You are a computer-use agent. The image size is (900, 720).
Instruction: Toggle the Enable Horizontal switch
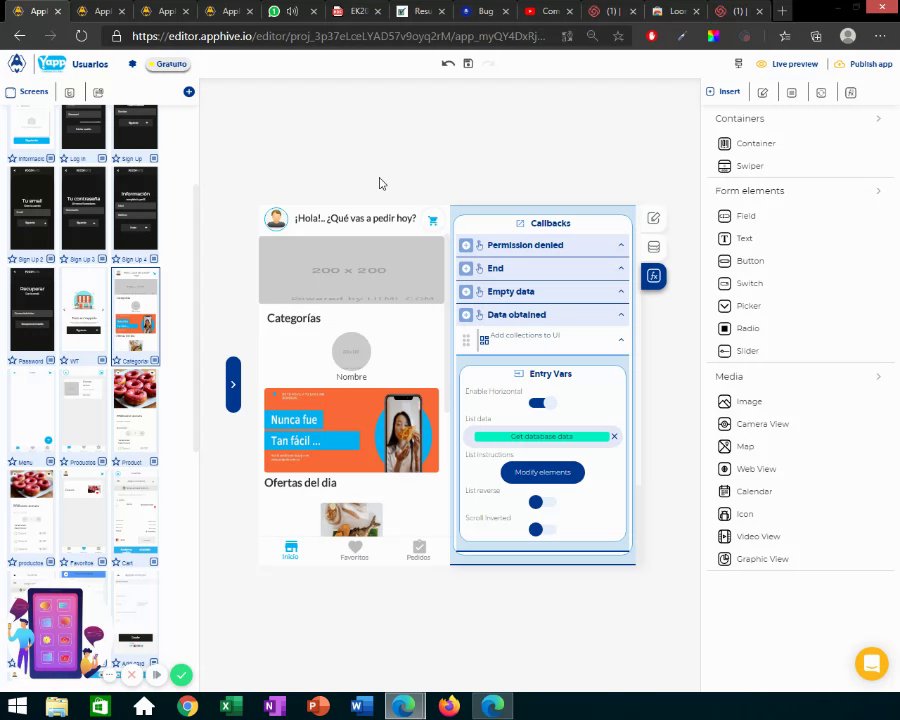(542, 403)
